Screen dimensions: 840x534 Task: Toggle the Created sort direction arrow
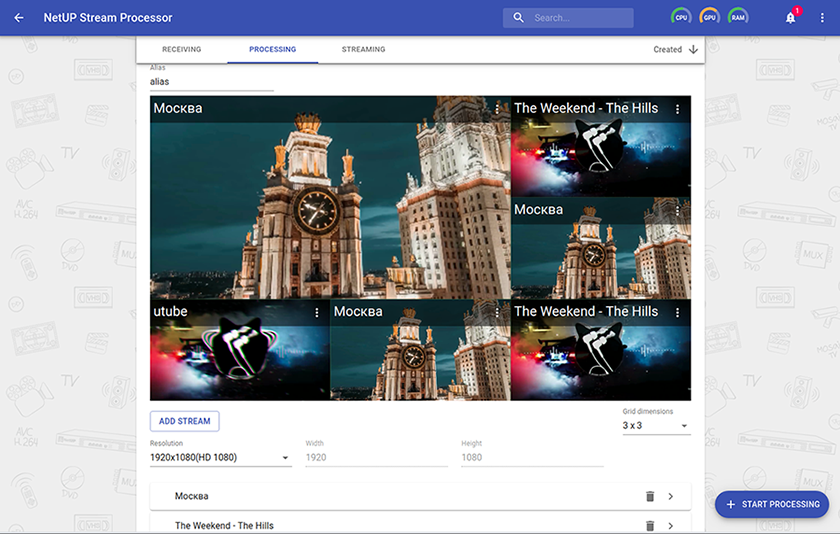click(693, 49)
